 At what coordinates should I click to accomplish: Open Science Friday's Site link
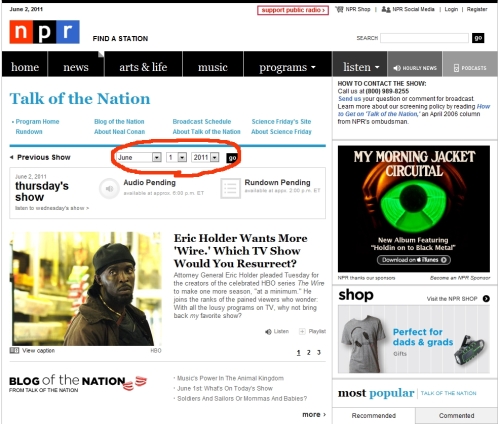[281, 122]
